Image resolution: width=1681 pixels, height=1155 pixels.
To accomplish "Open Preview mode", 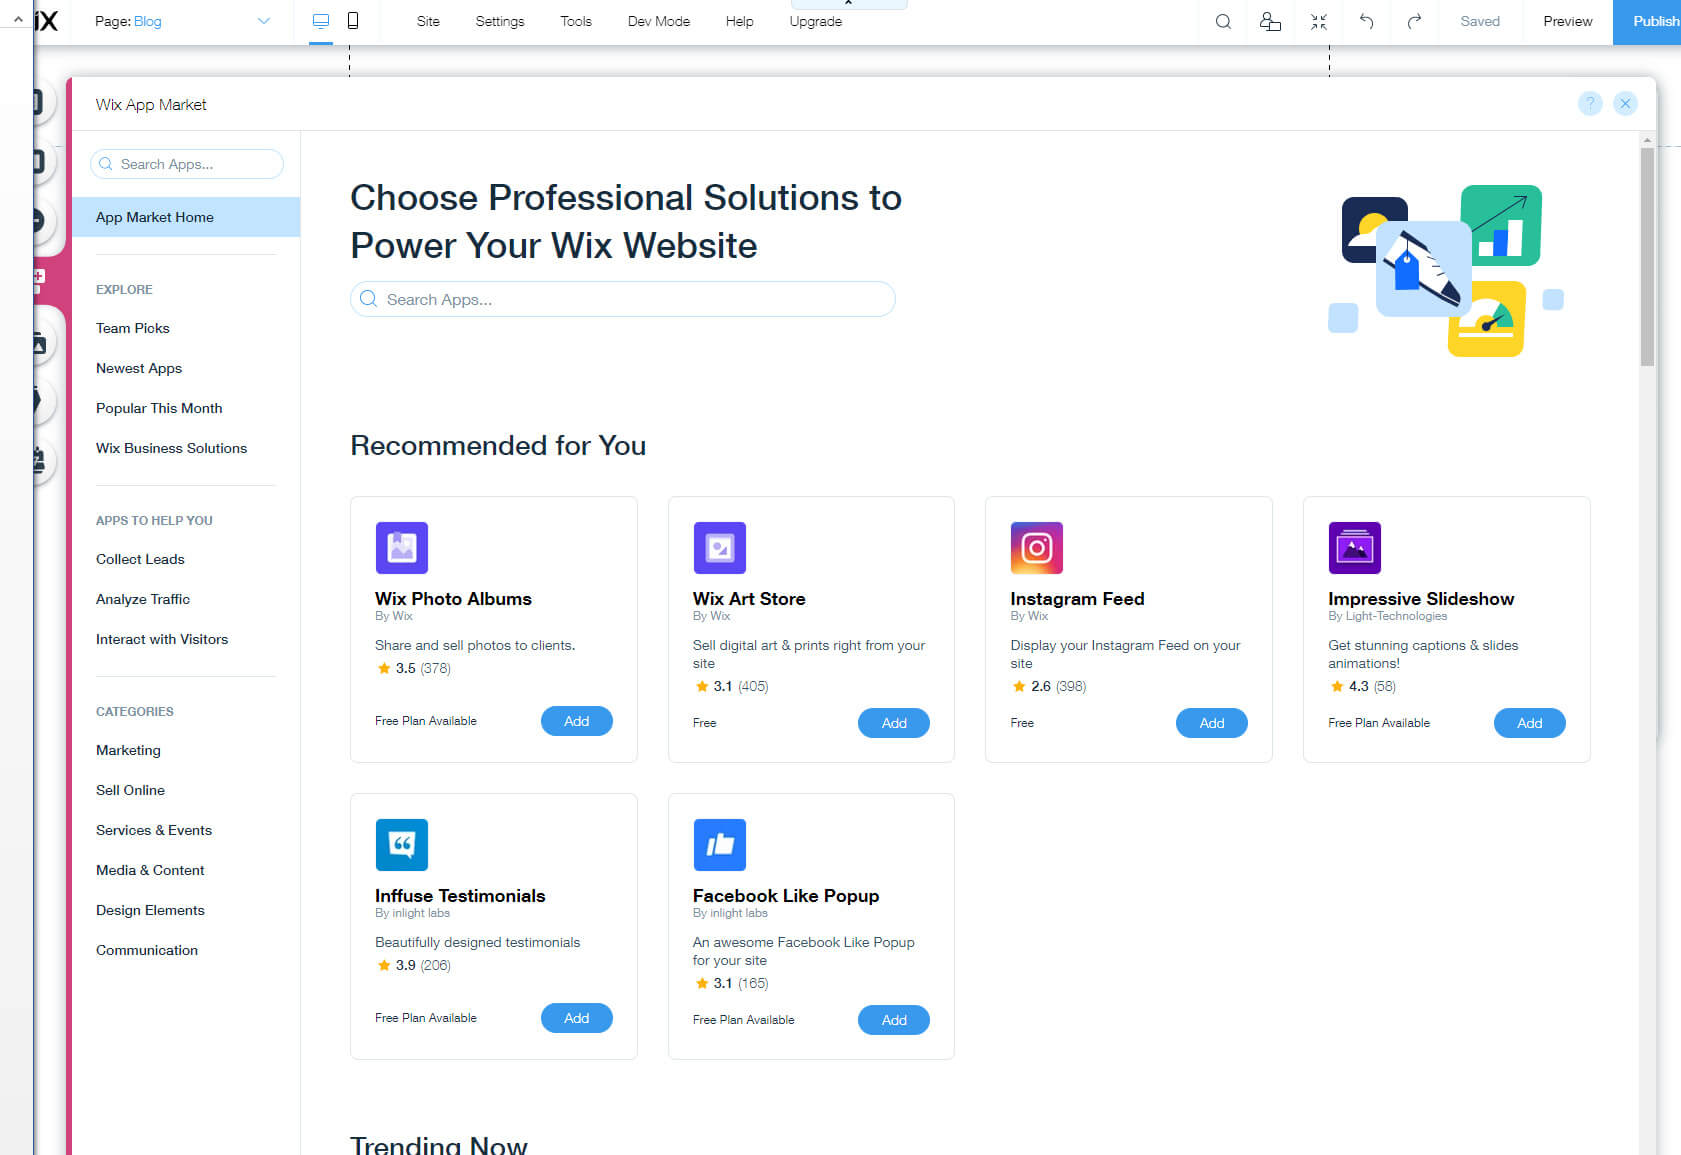I will [x=1567, y=20].
